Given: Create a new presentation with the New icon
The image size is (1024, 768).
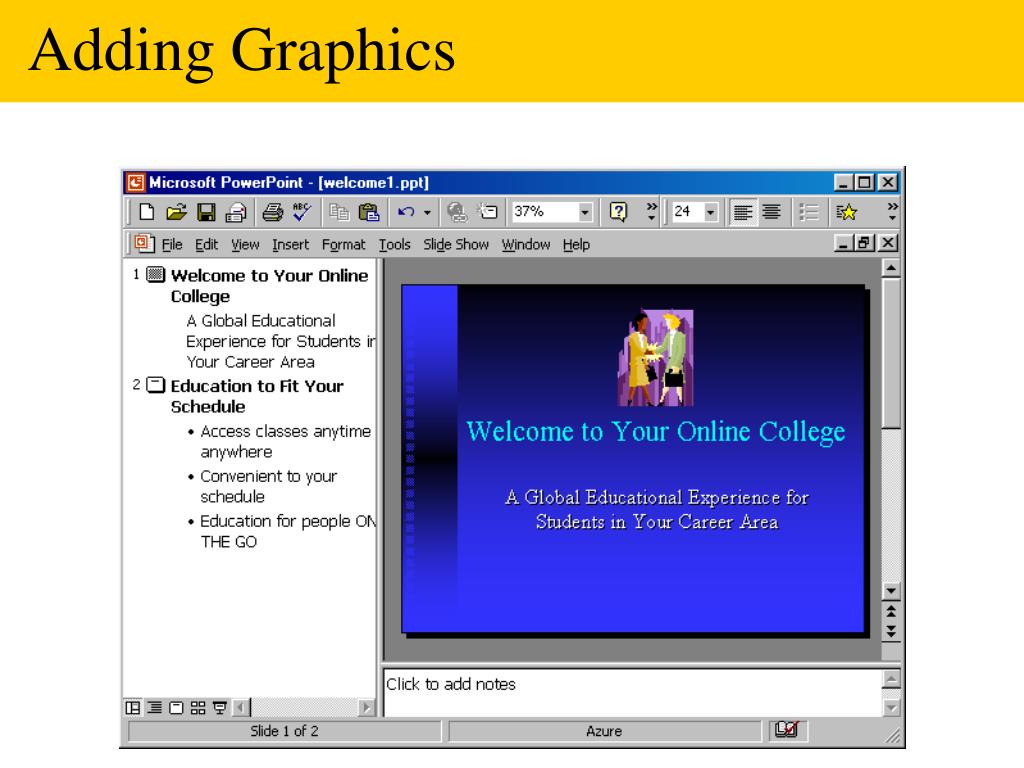Looking at the screenshot, I should [147, 212].
